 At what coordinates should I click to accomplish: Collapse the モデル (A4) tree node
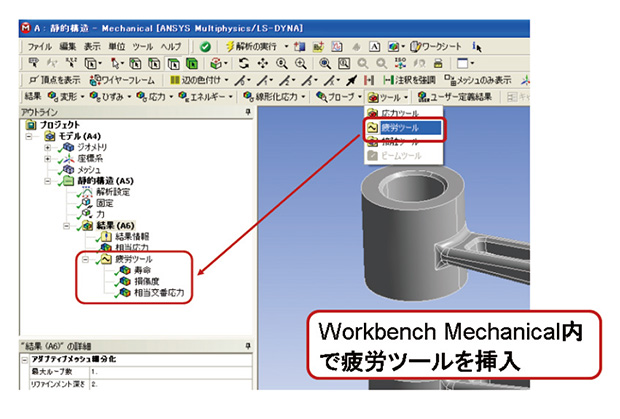29,136
